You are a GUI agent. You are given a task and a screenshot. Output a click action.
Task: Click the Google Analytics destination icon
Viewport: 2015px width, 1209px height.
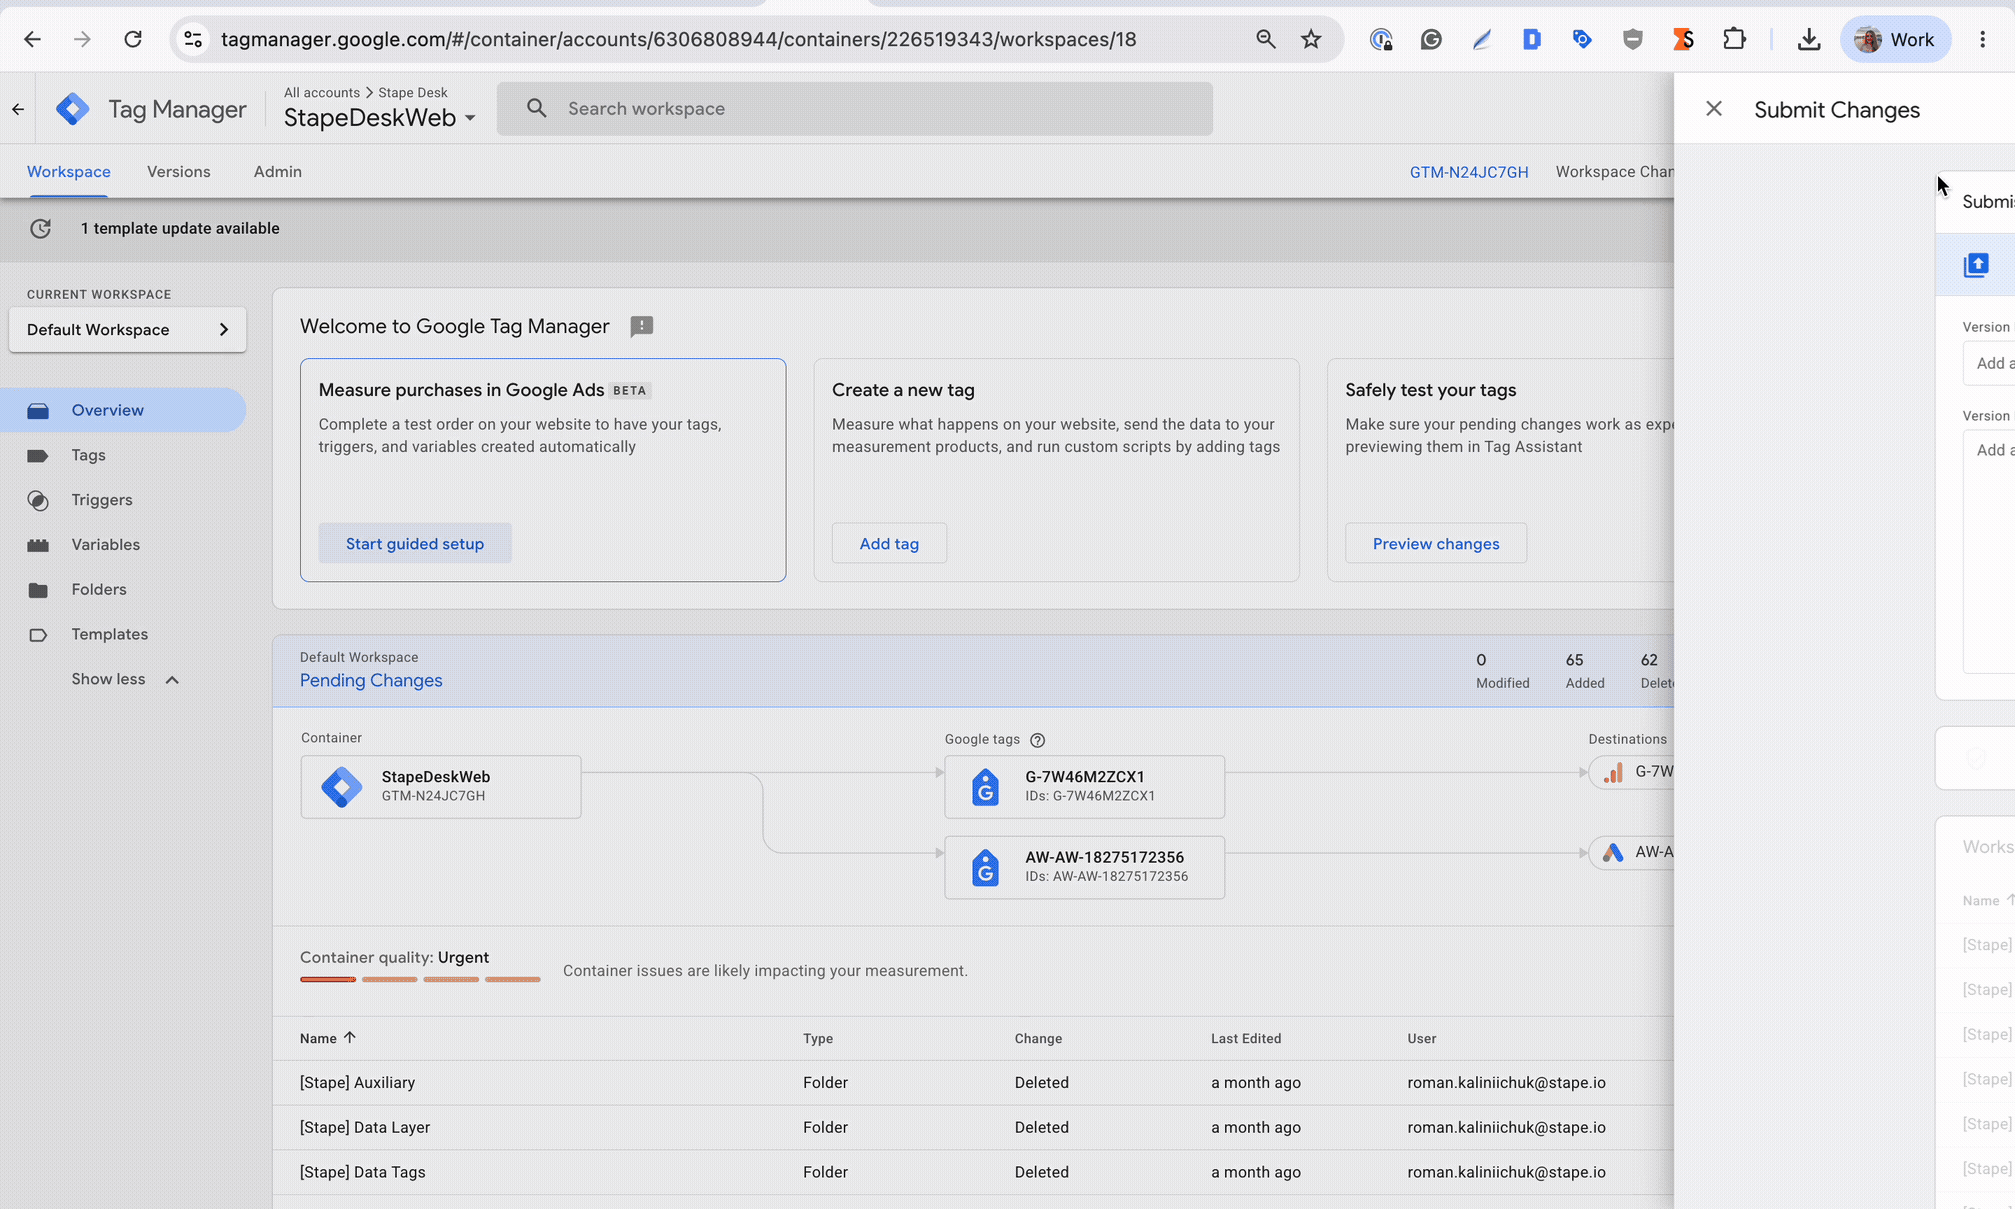pyautogui.click(x=1613, y=772)
